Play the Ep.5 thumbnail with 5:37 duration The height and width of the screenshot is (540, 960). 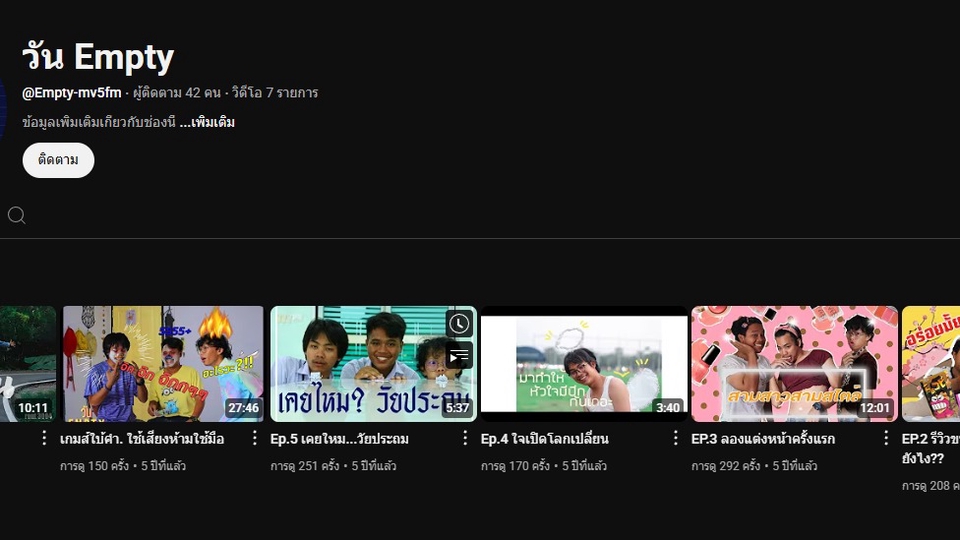pos(373,364)
